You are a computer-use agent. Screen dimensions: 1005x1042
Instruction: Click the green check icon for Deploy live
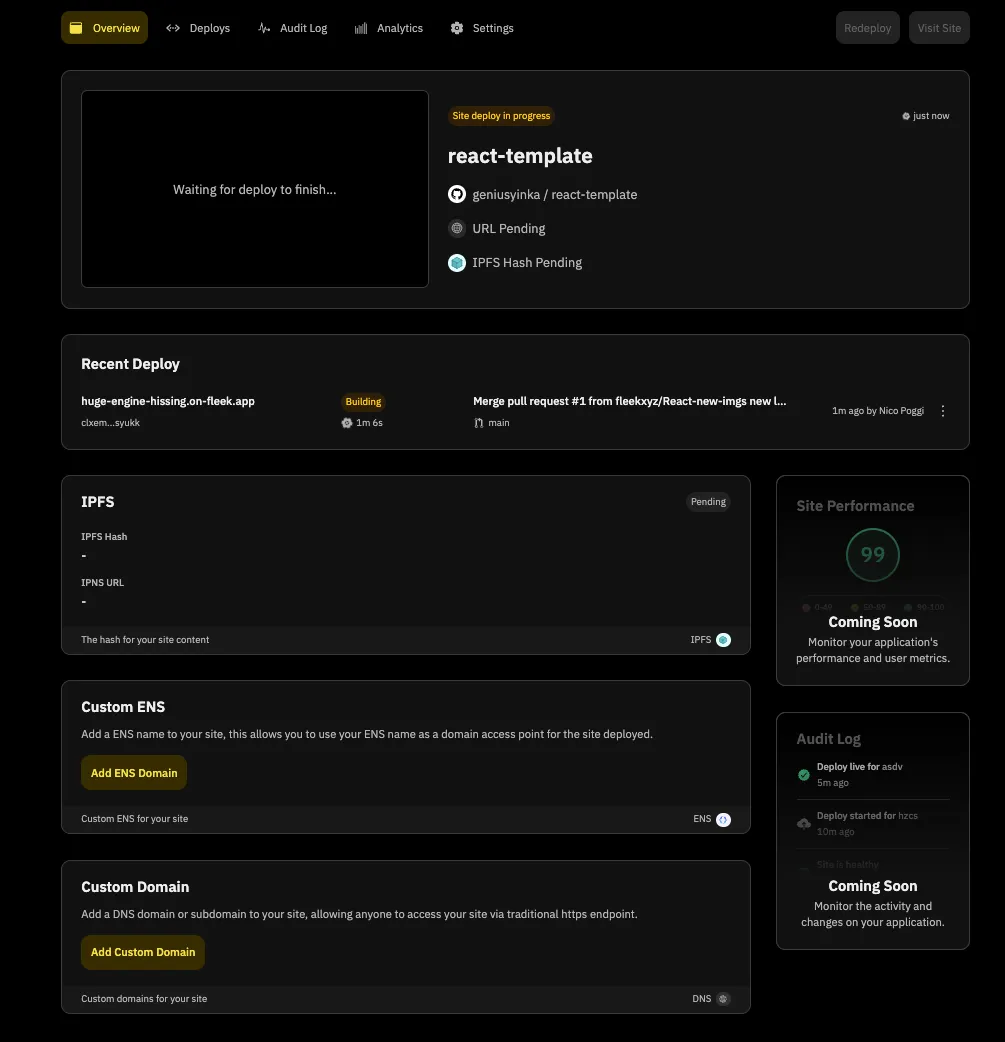coord(804,774)
